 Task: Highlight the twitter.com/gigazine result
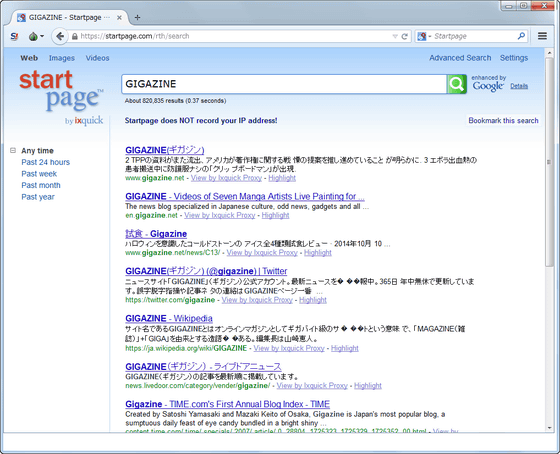click(313, 300)
